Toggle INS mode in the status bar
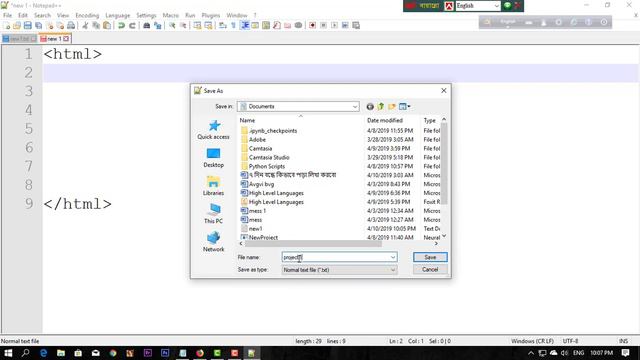Screen dimensions: 640x360 pyautogui.click(x=623, y=341)
